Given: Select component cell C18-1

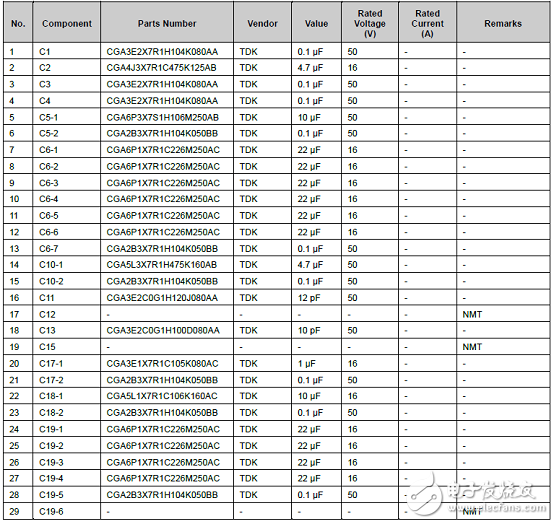Looking at the screenshot, I should click(x=67, y=396).
